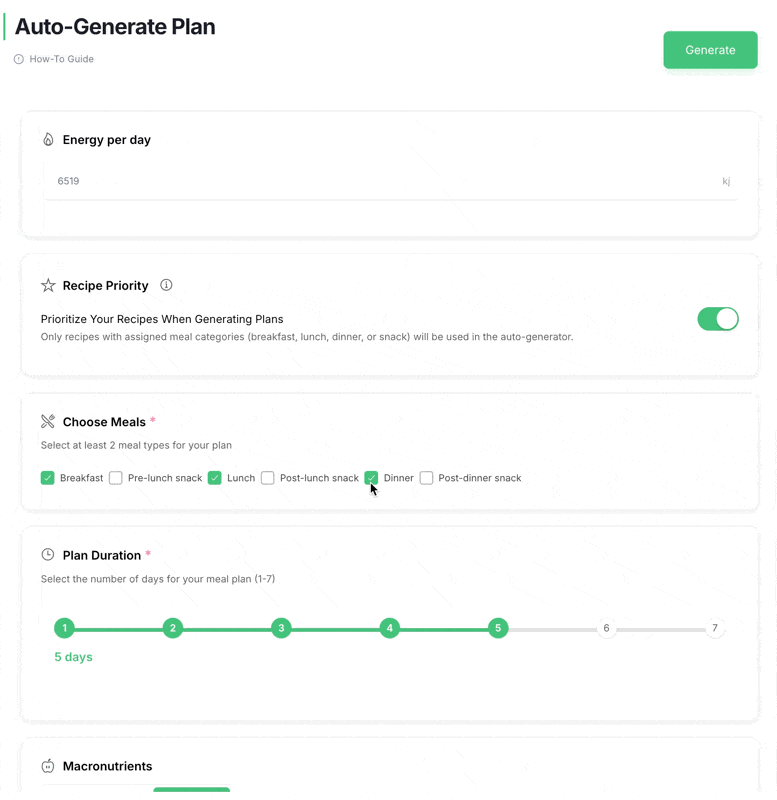Viewport: 777px width, 800px height.
Task: Click the Generate button
Action: point(710,50)
